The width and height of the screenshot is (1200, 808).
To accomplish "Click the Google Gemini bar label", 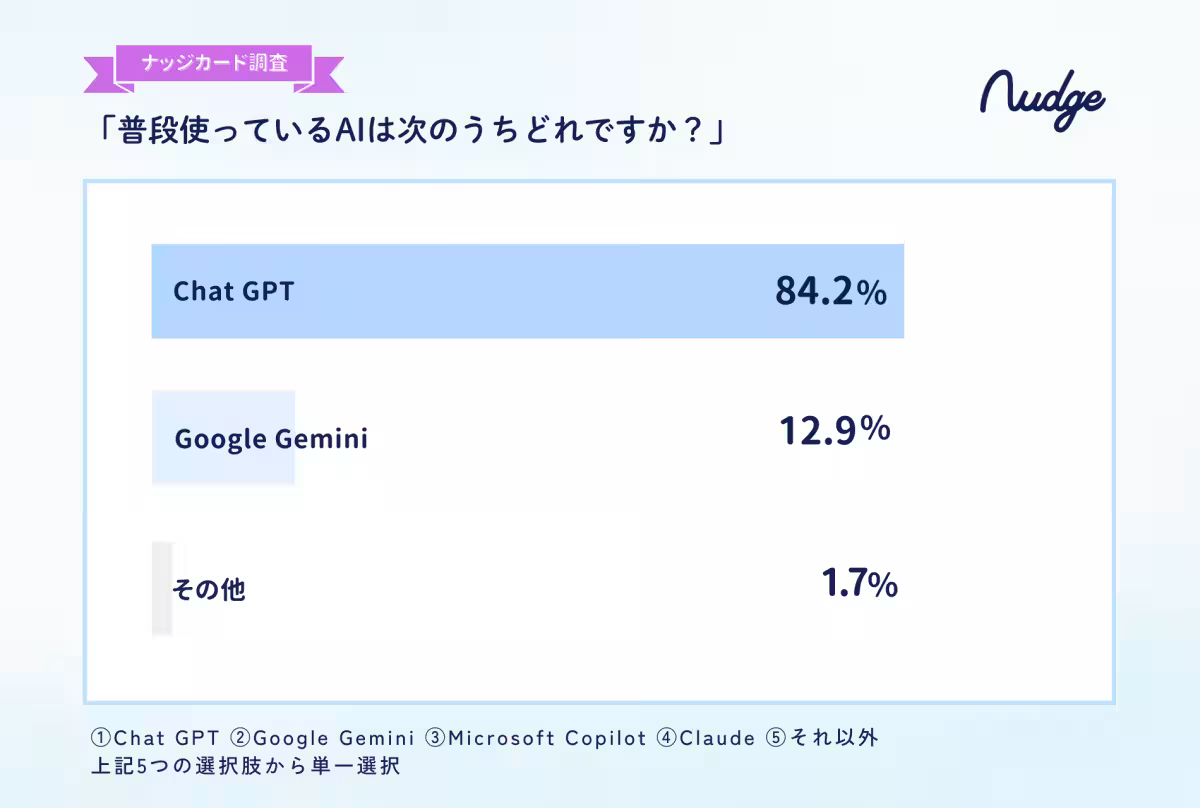I will [x=271, y=439].
